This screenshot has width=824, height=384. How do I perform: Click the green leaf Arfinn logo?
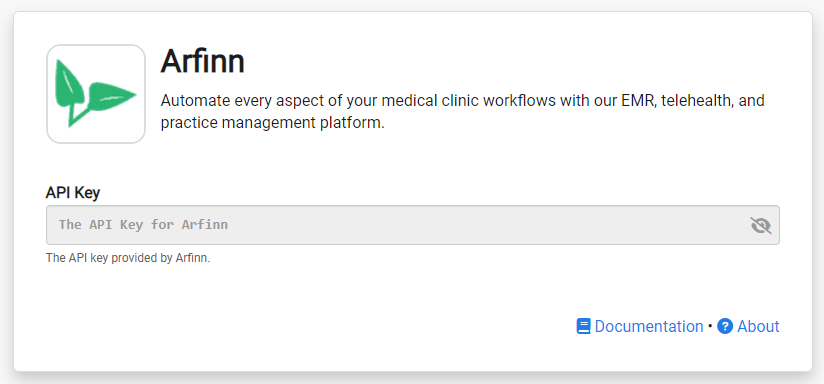[x=96, y=94]
